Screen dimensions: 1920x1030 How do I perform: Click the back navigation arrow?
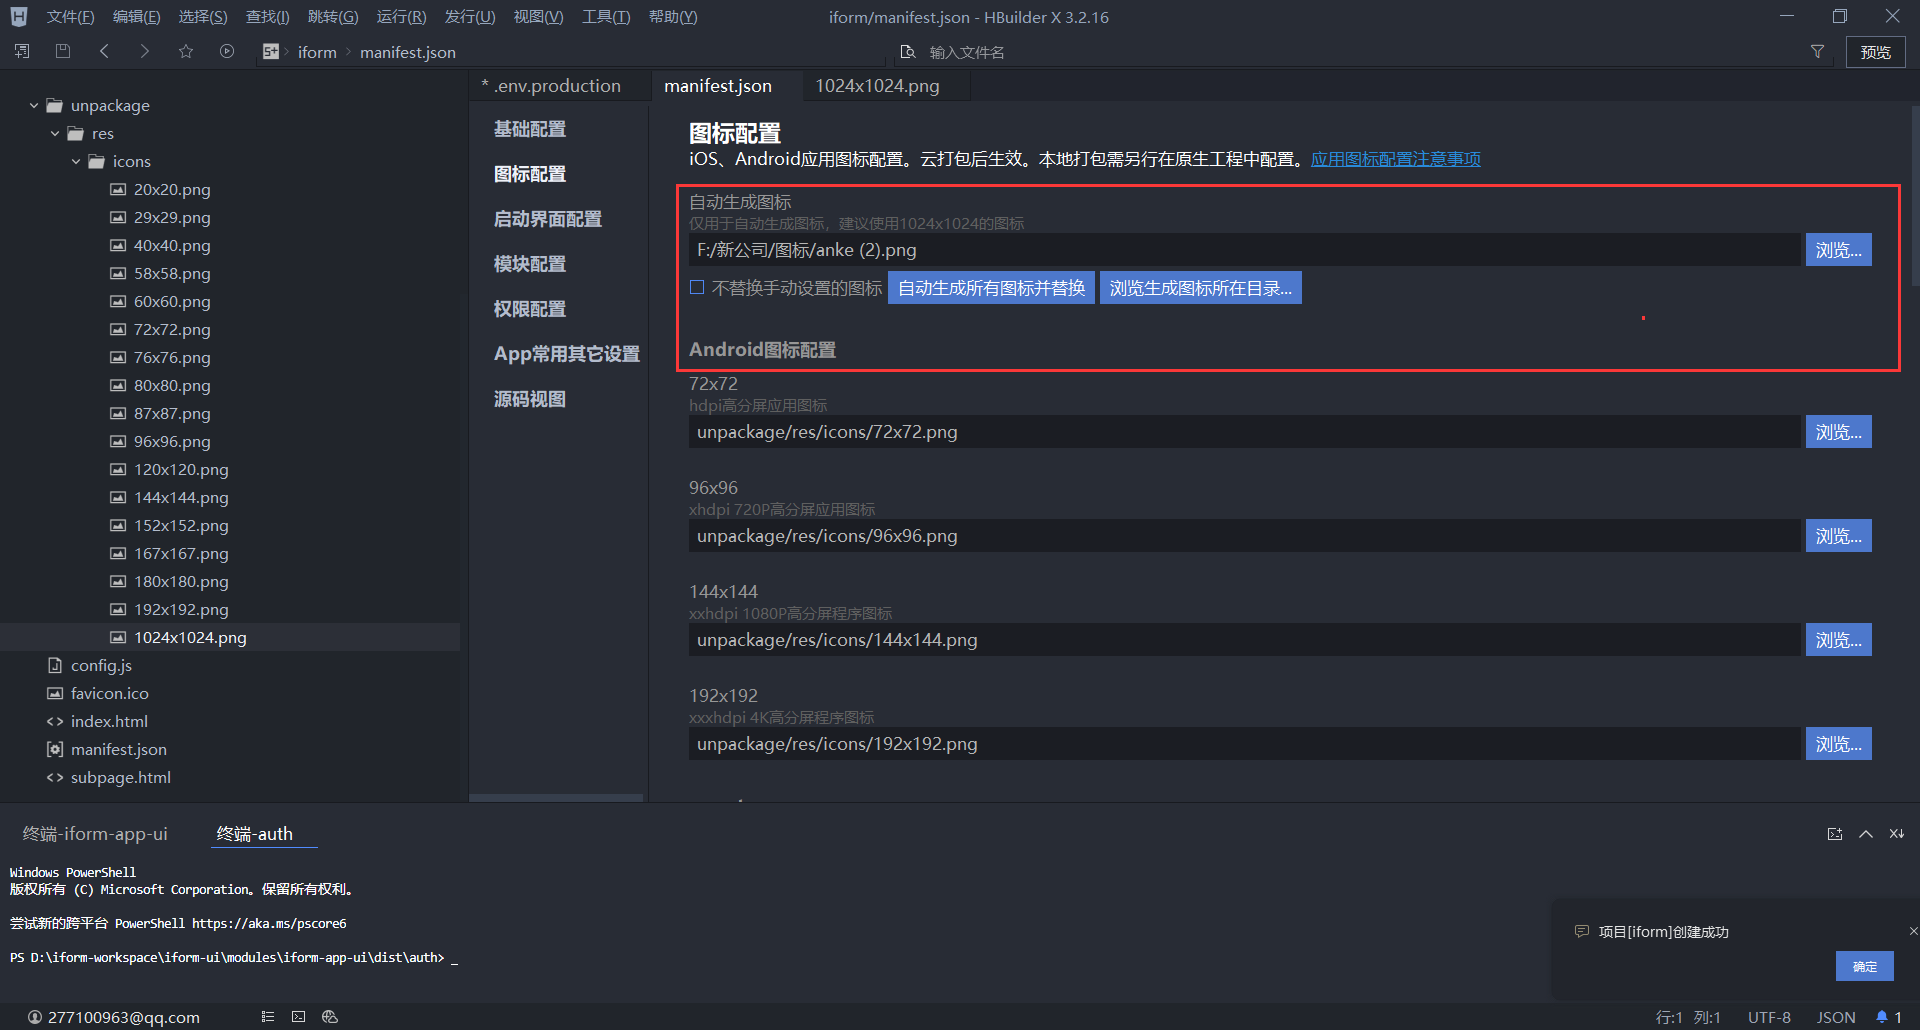point(104,51)
